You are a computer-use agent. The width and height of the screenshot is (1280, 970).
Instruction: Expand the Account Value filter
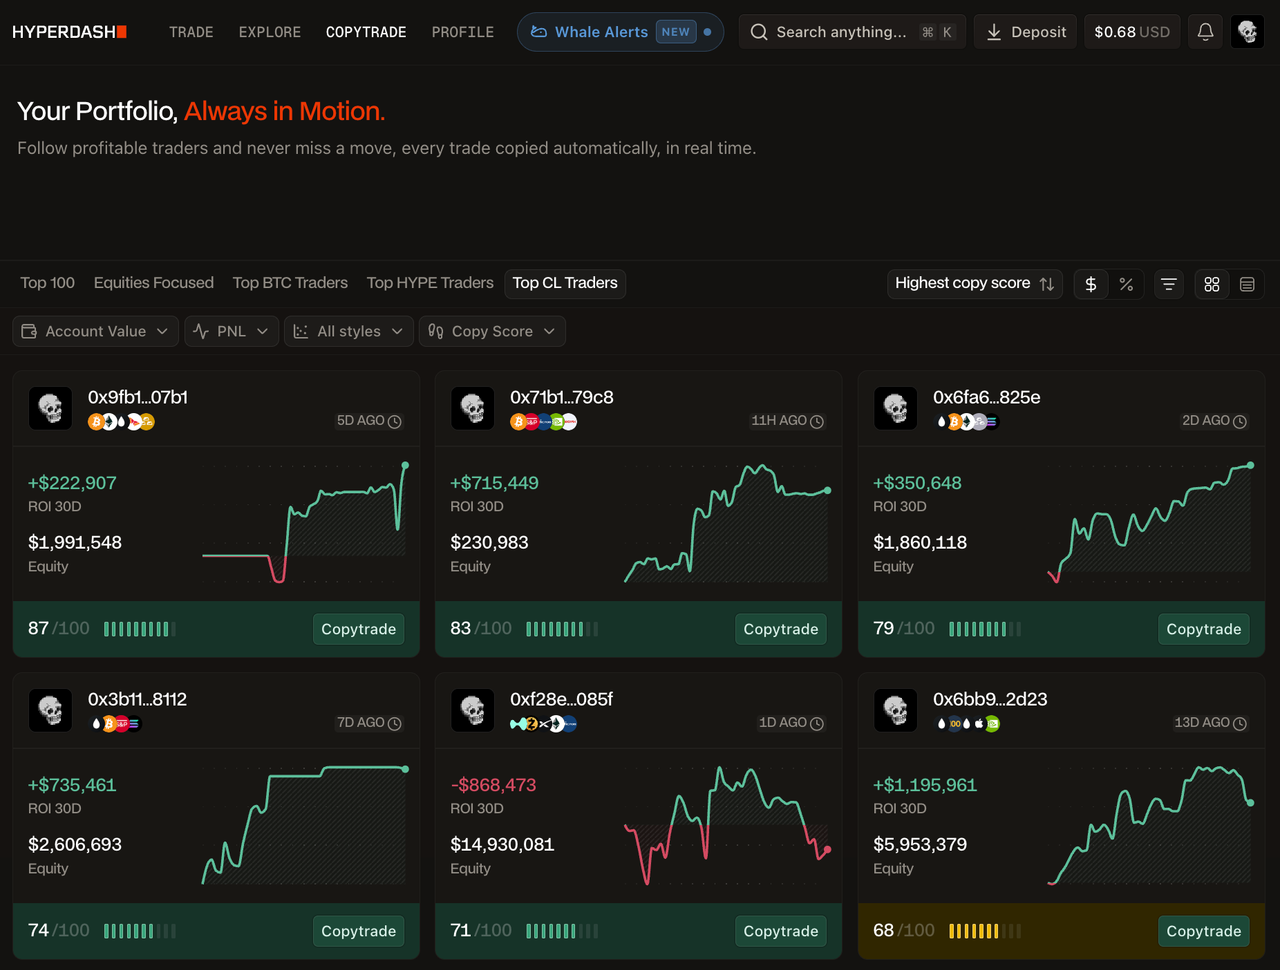coord(96,331)
